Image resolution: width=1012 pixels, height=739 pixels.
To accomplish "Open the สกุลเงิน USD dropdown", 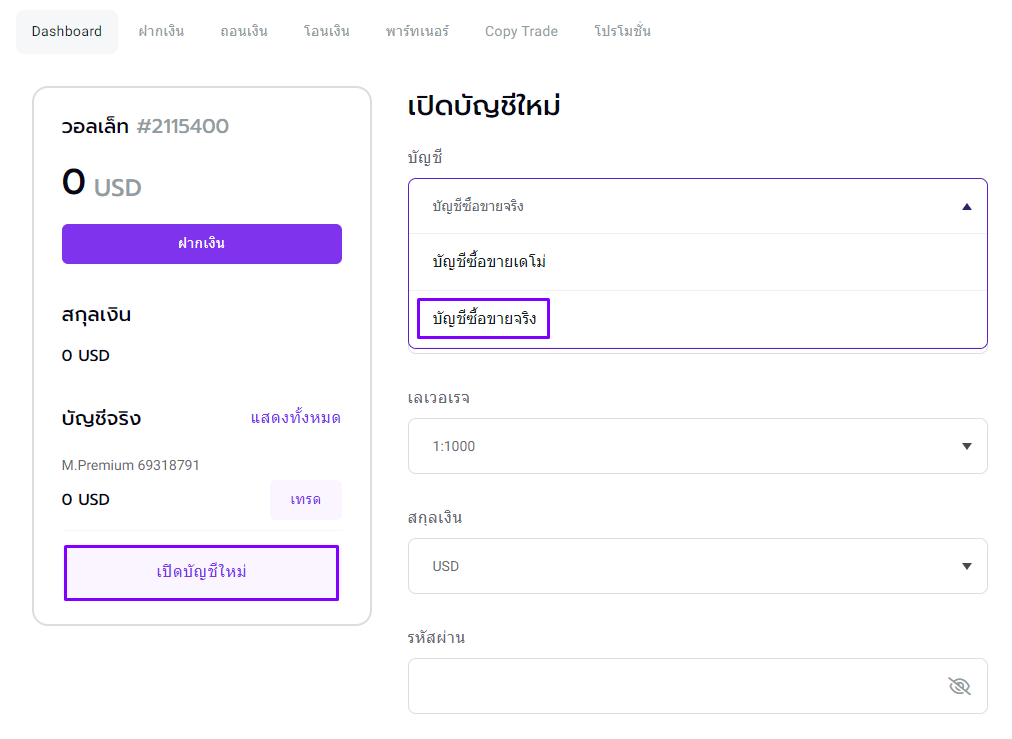I will click(x=698, y=566).
